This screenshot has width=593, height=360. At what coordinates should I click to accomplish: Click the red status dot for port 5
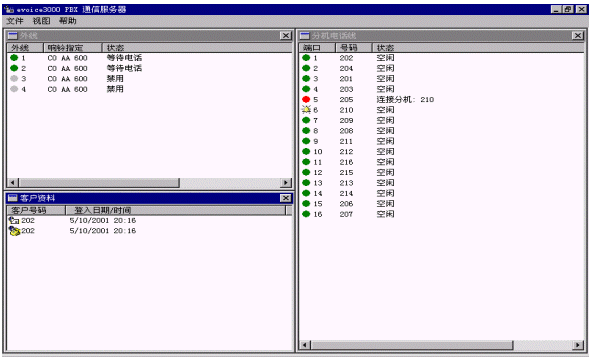306,99
